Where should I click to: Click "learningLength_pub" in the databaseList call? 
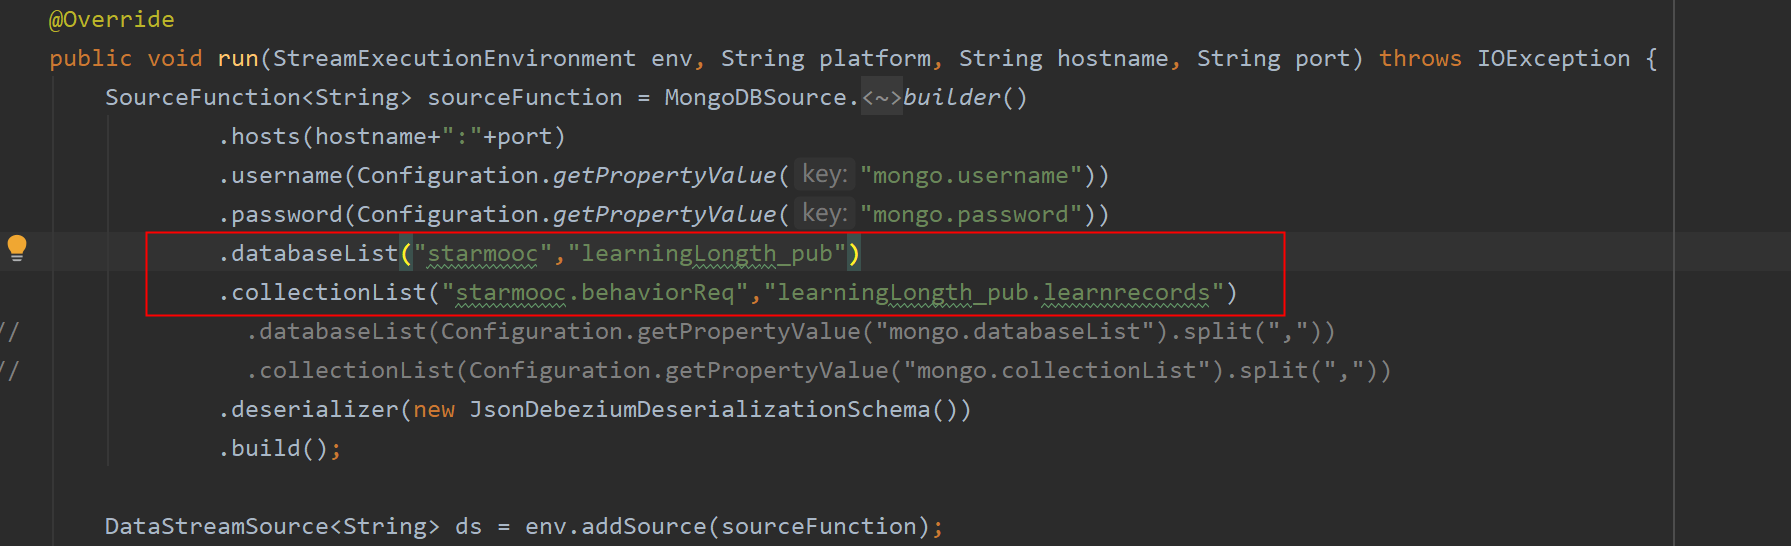click(x=706, y=254)
